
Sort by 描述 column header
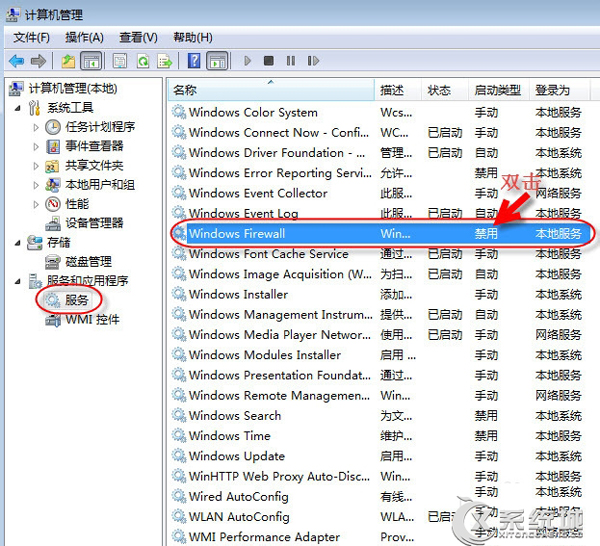point(398,90)
